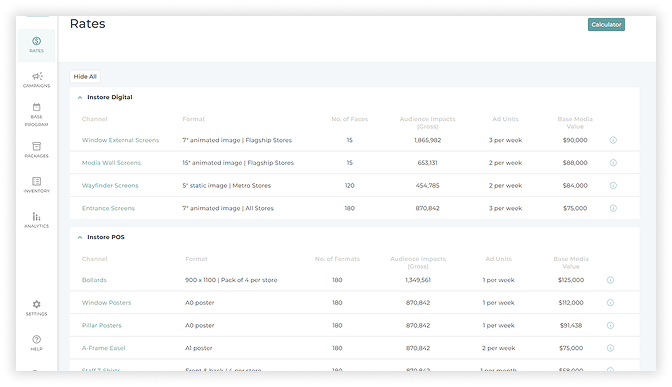This screenshot has width=672, height=387.
Task: Click info icon for Entrance Screens row
Action: [x=613, y=208]
